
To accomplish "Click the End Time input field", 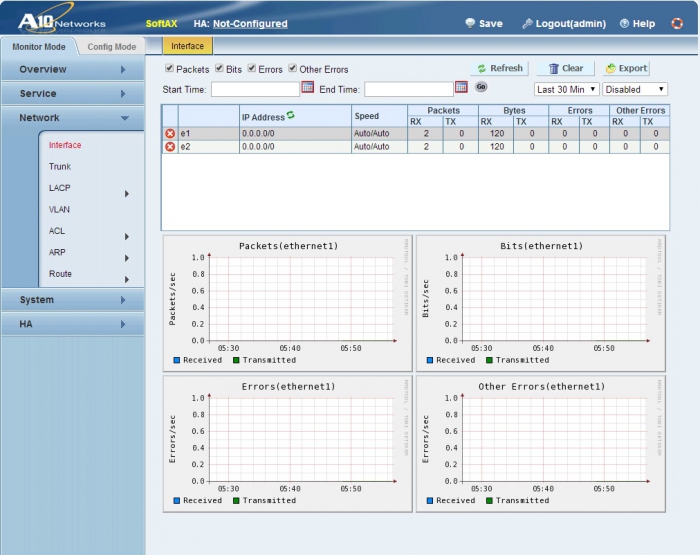I will coord(409,89).
